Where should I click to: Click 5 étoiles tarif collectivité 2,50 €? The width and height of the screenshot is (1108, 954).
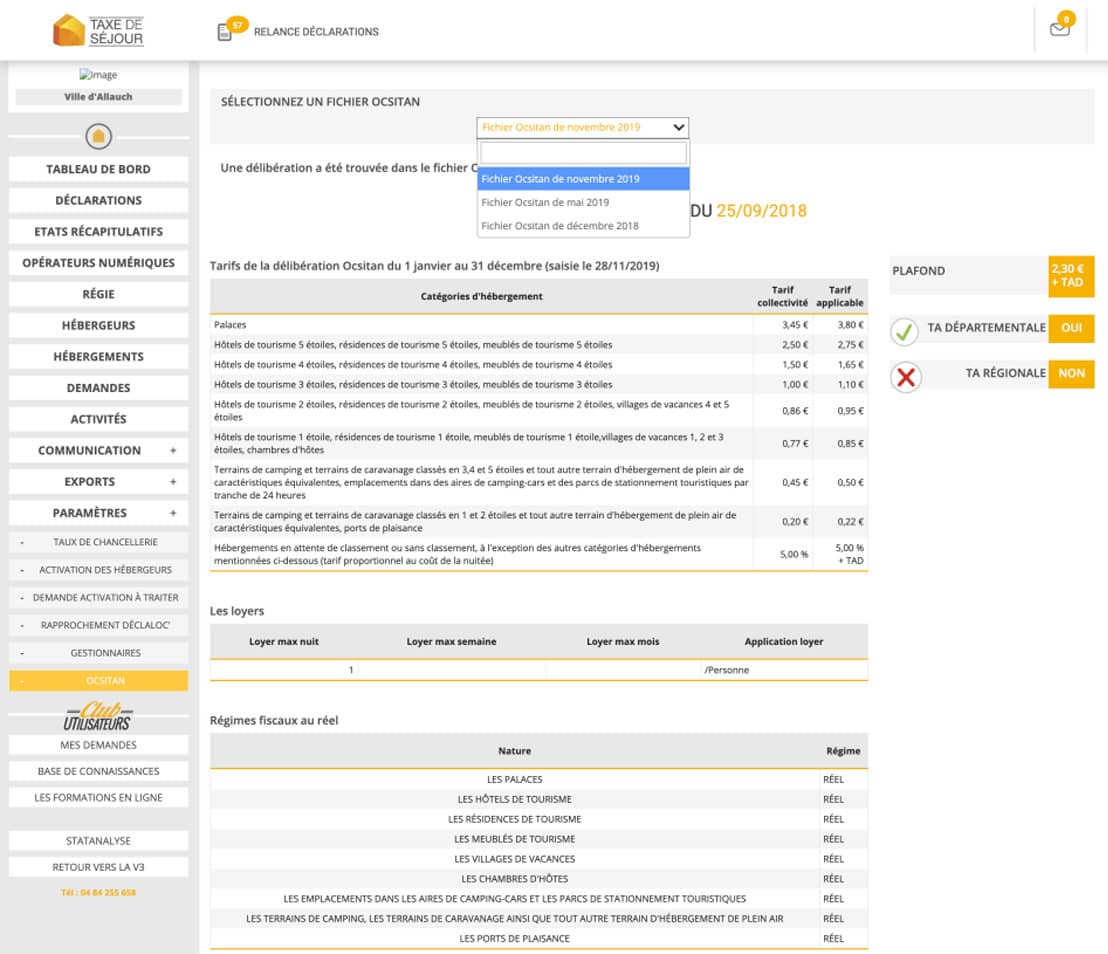(x=794, y=344)
